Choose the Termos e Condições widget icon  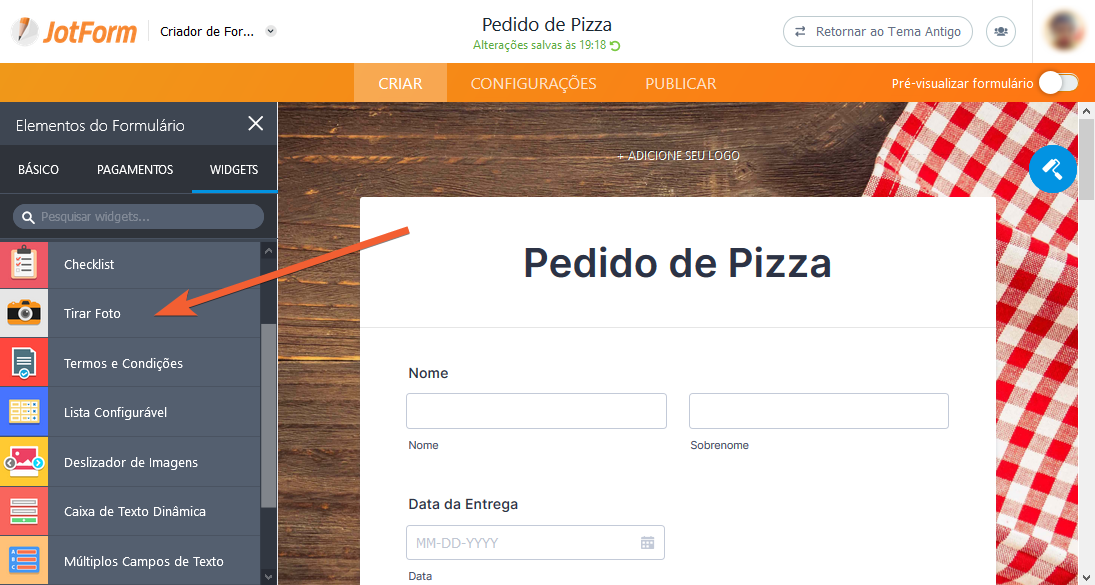24,363
